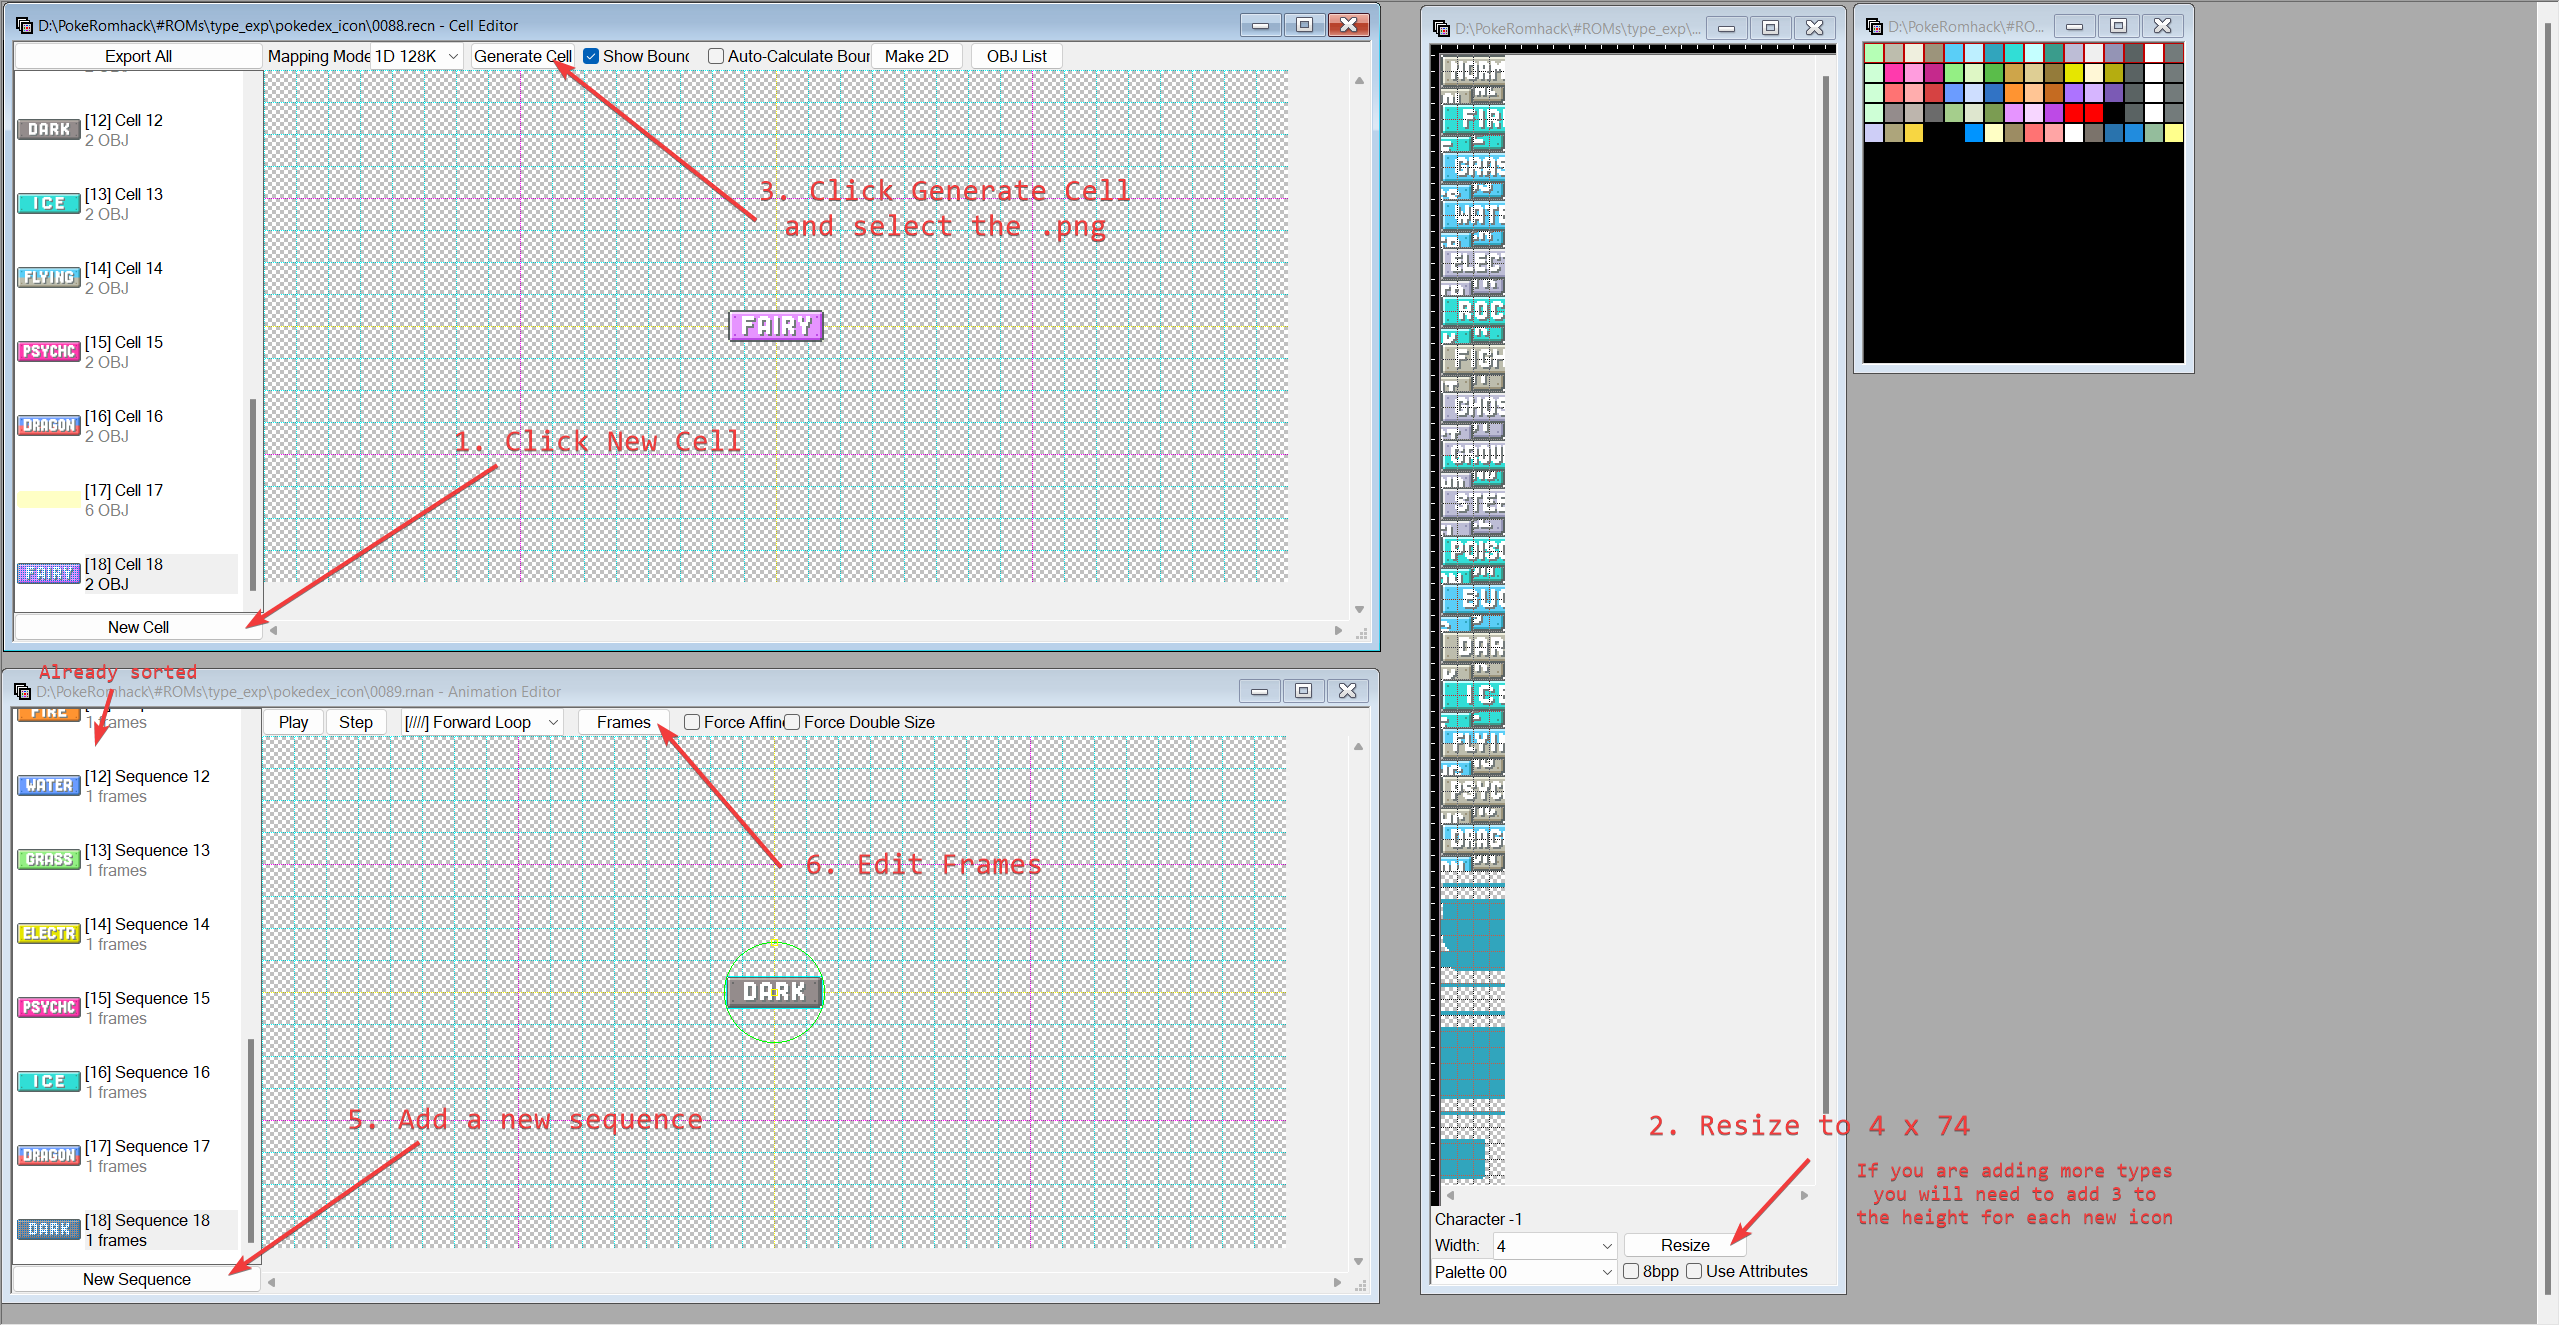Click the Cell Editor scroll right arrow

point(1338,630)
